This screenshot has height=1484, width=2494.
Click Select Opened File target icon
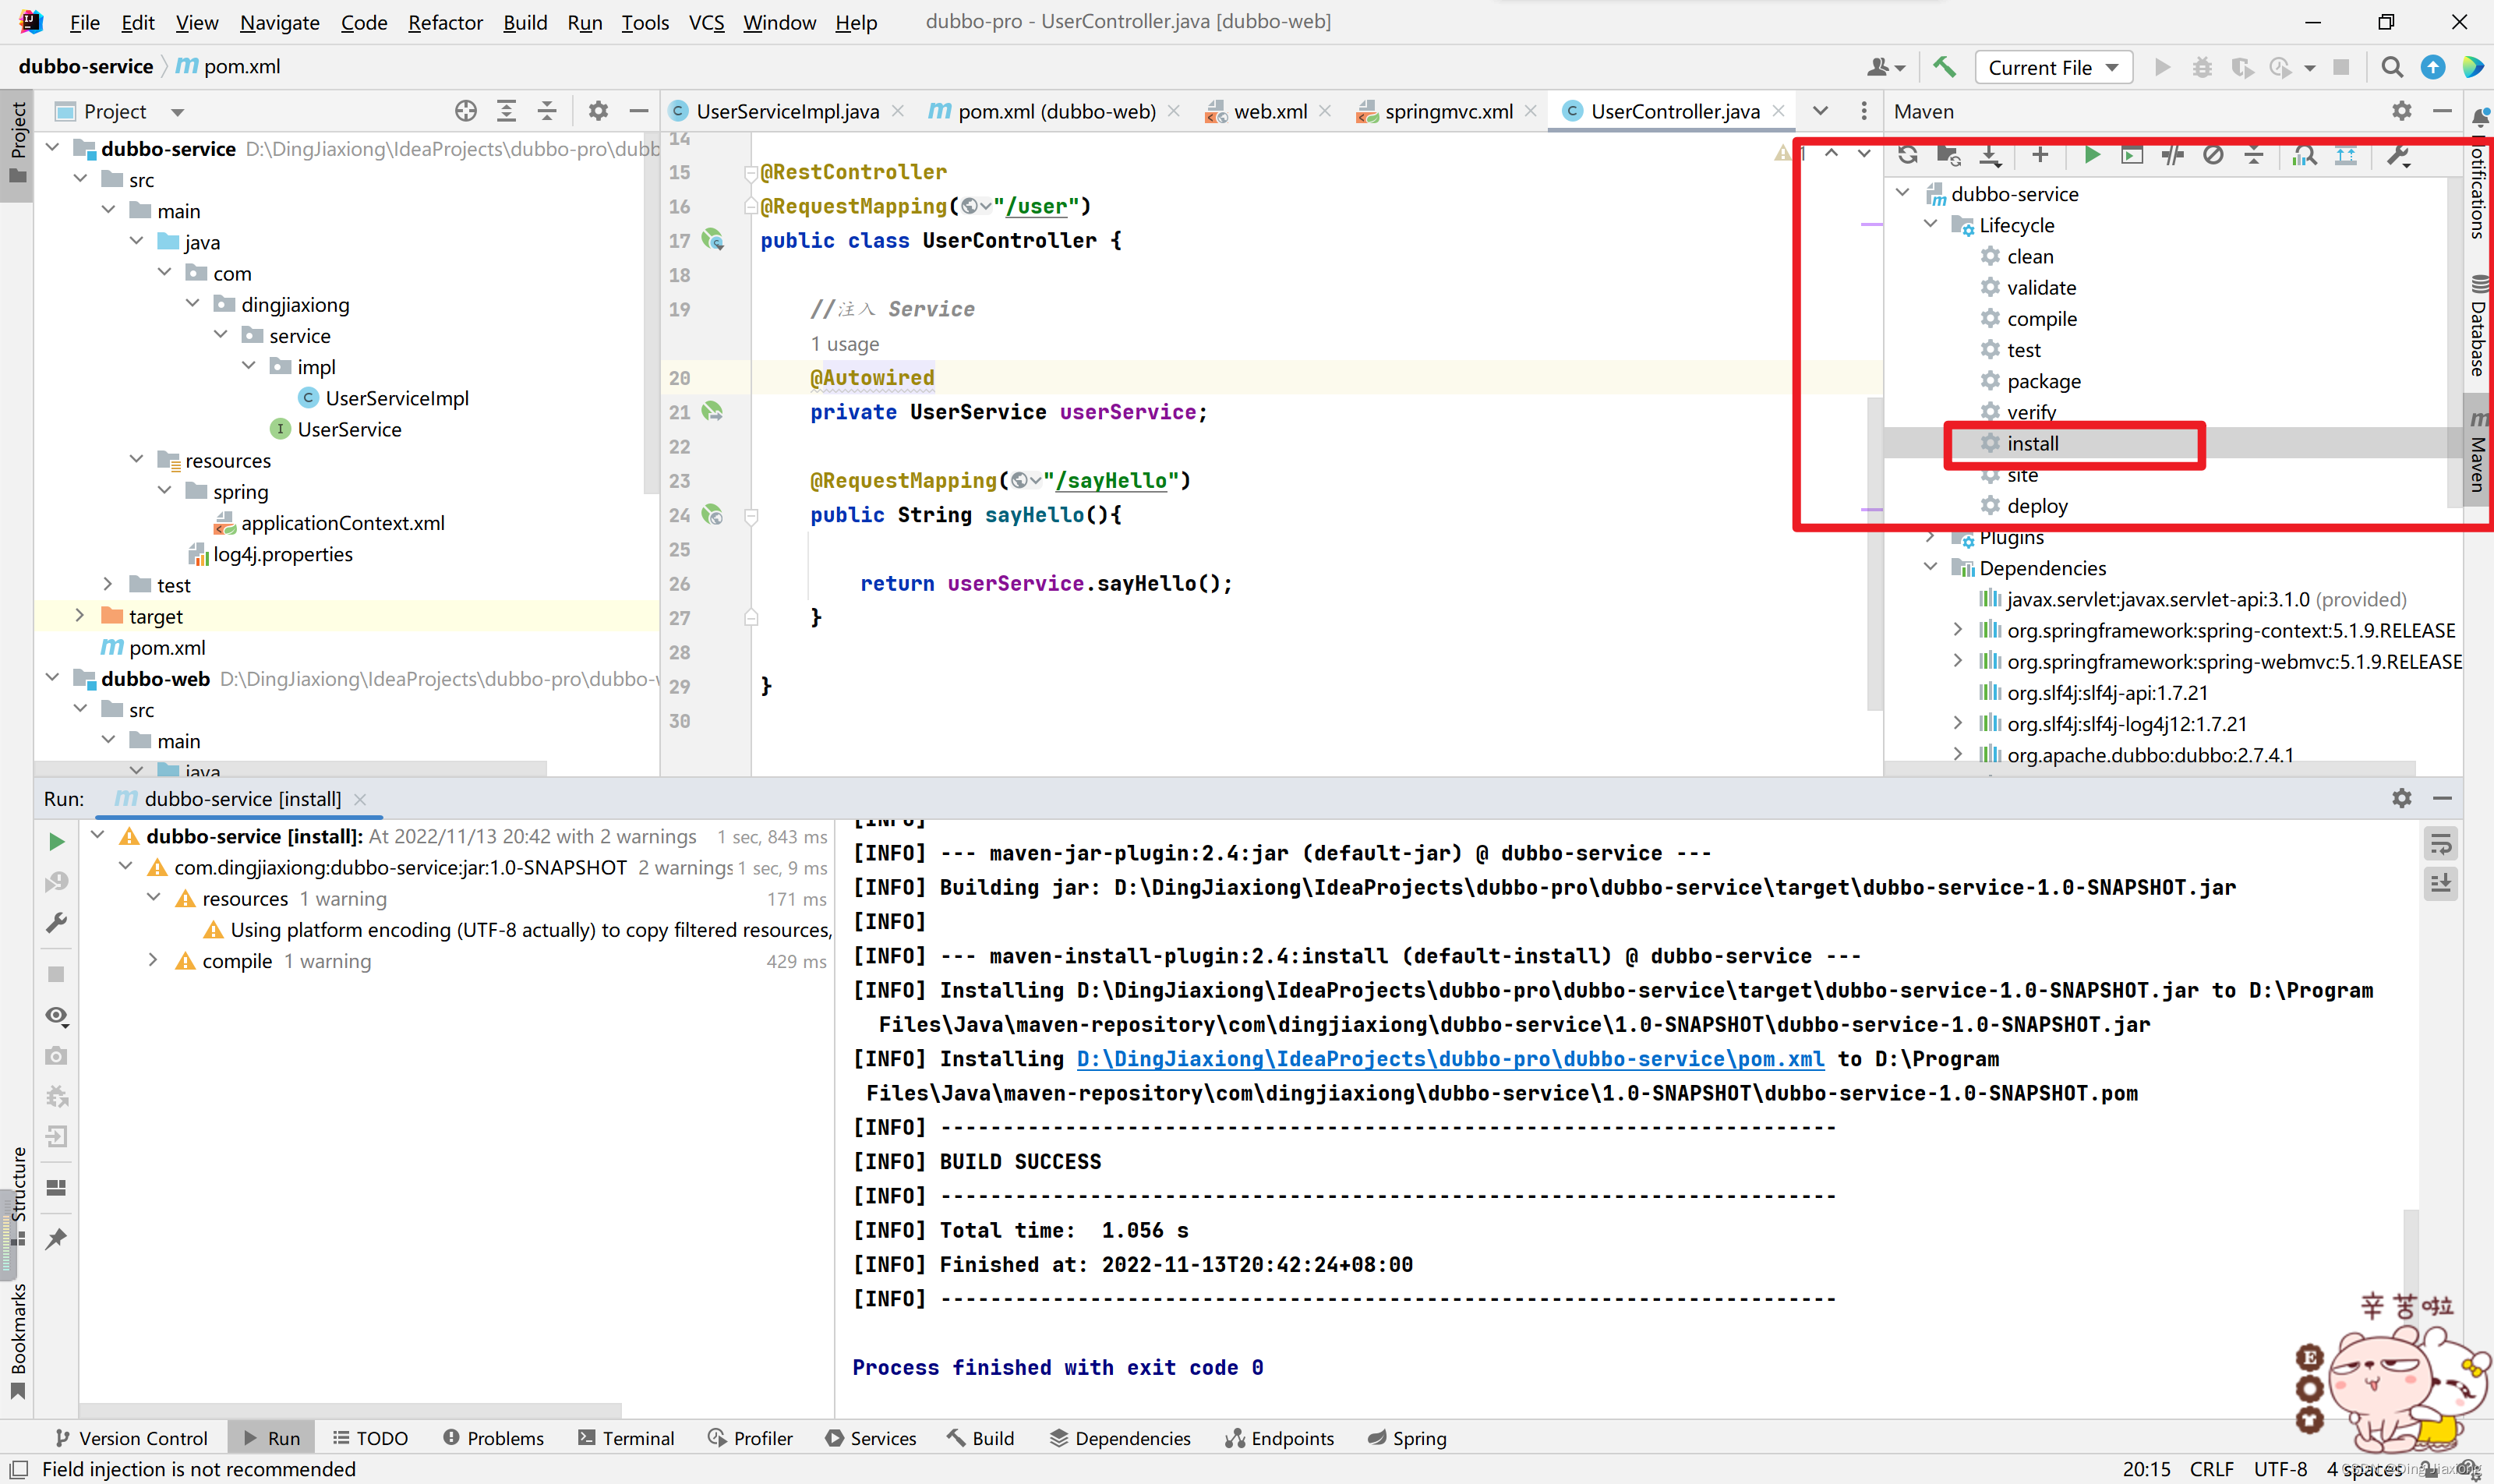466,111
